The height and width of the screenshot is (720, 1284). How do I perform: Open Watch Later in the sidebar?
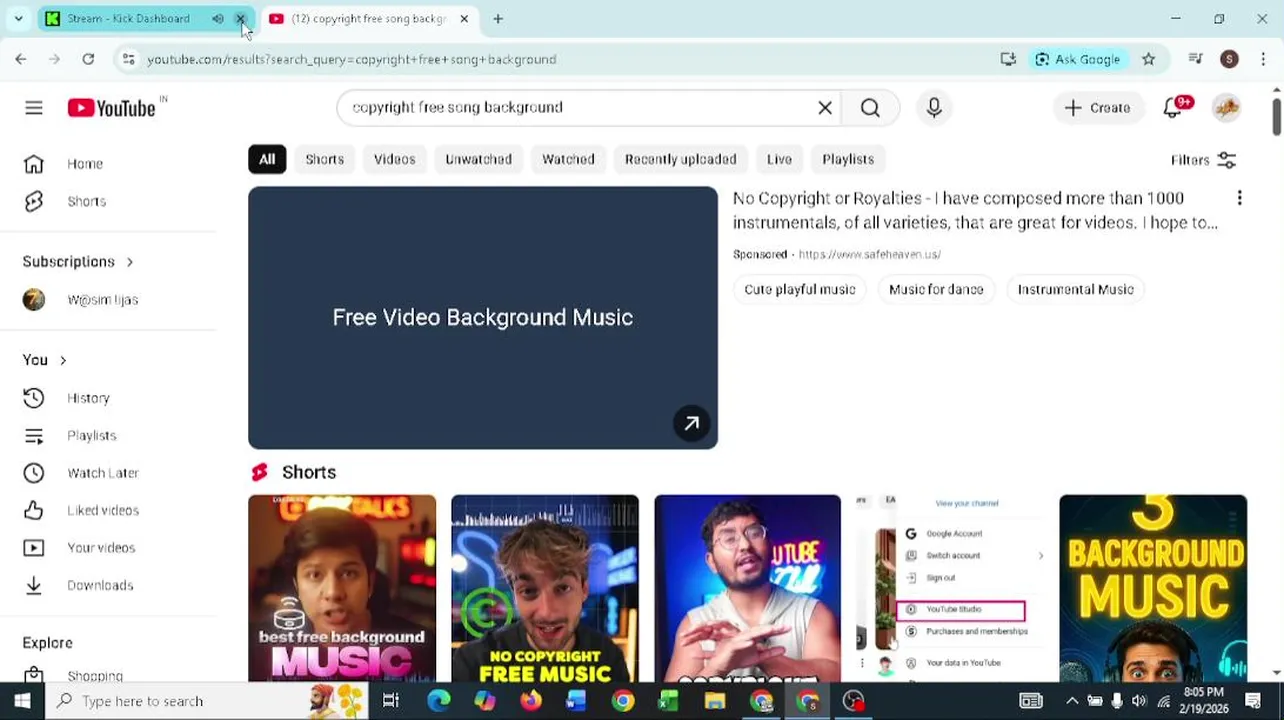[108, 473]
